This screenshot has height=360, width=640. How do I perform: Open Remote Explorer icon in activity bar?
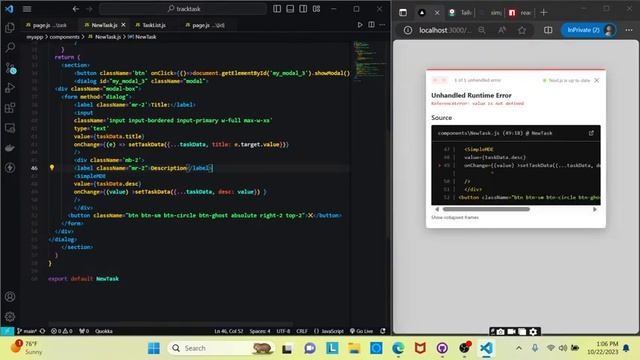tap(10, 128)
